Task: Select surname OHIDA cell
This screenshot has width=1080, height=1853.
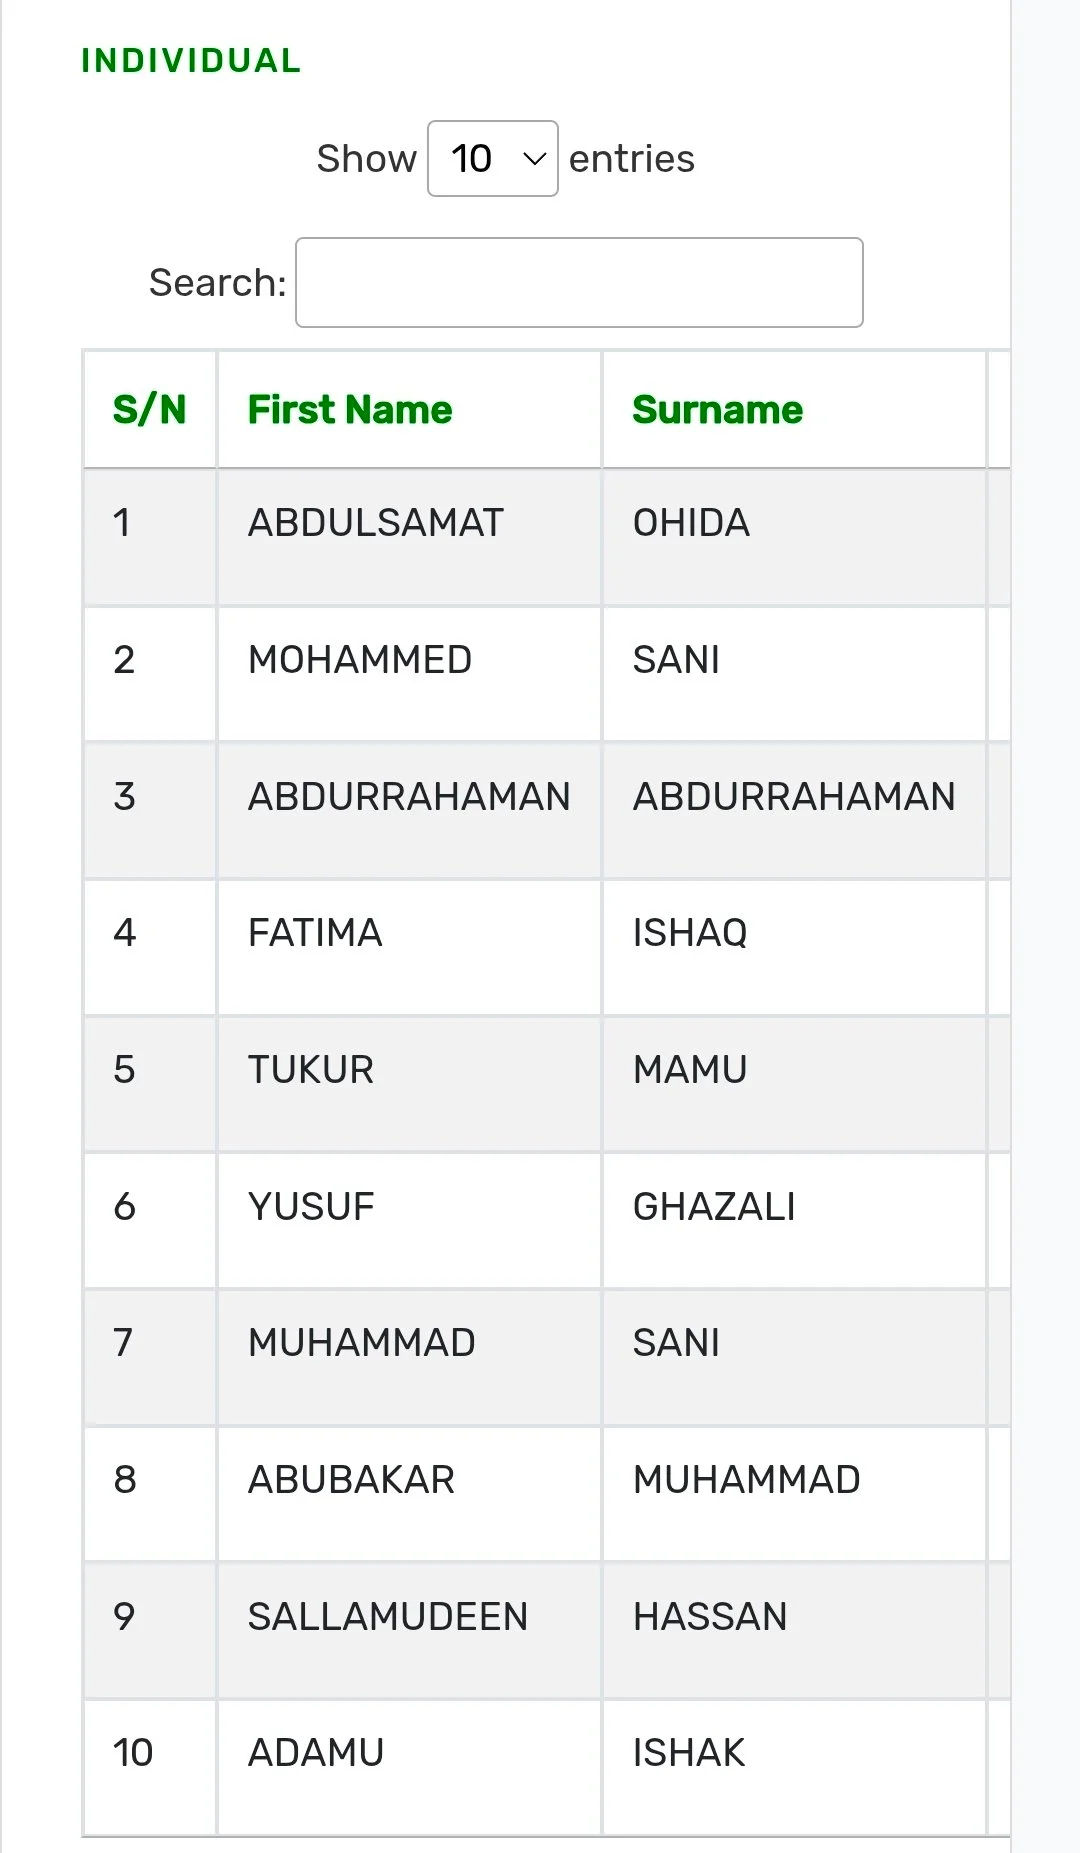Action: pyautogui.click(x=691, y=523)
